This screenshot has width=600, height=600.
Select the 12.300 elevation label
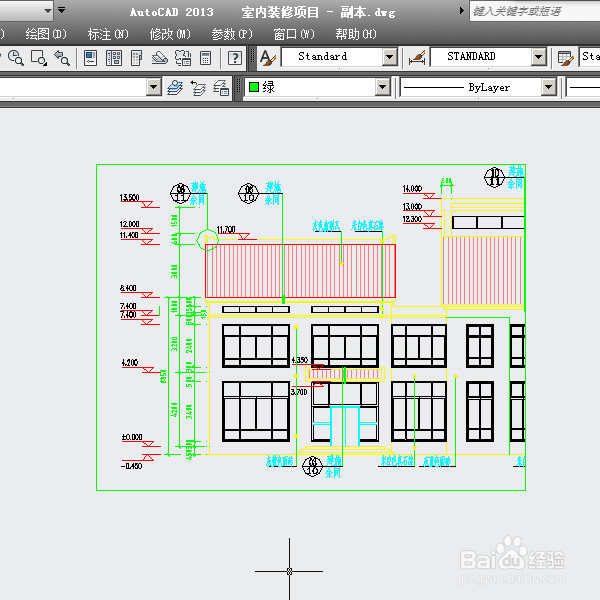[412, 219]
